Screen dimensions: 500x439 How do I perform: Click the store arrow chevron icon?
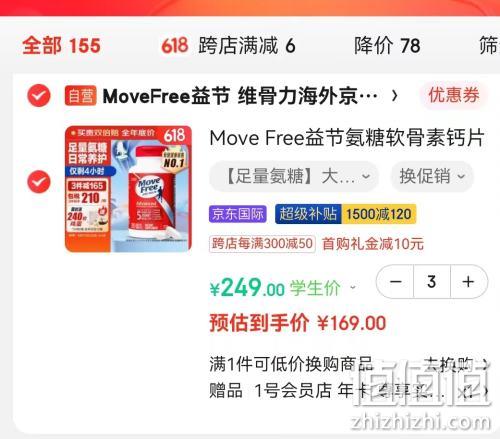click(x=395, y=96)
